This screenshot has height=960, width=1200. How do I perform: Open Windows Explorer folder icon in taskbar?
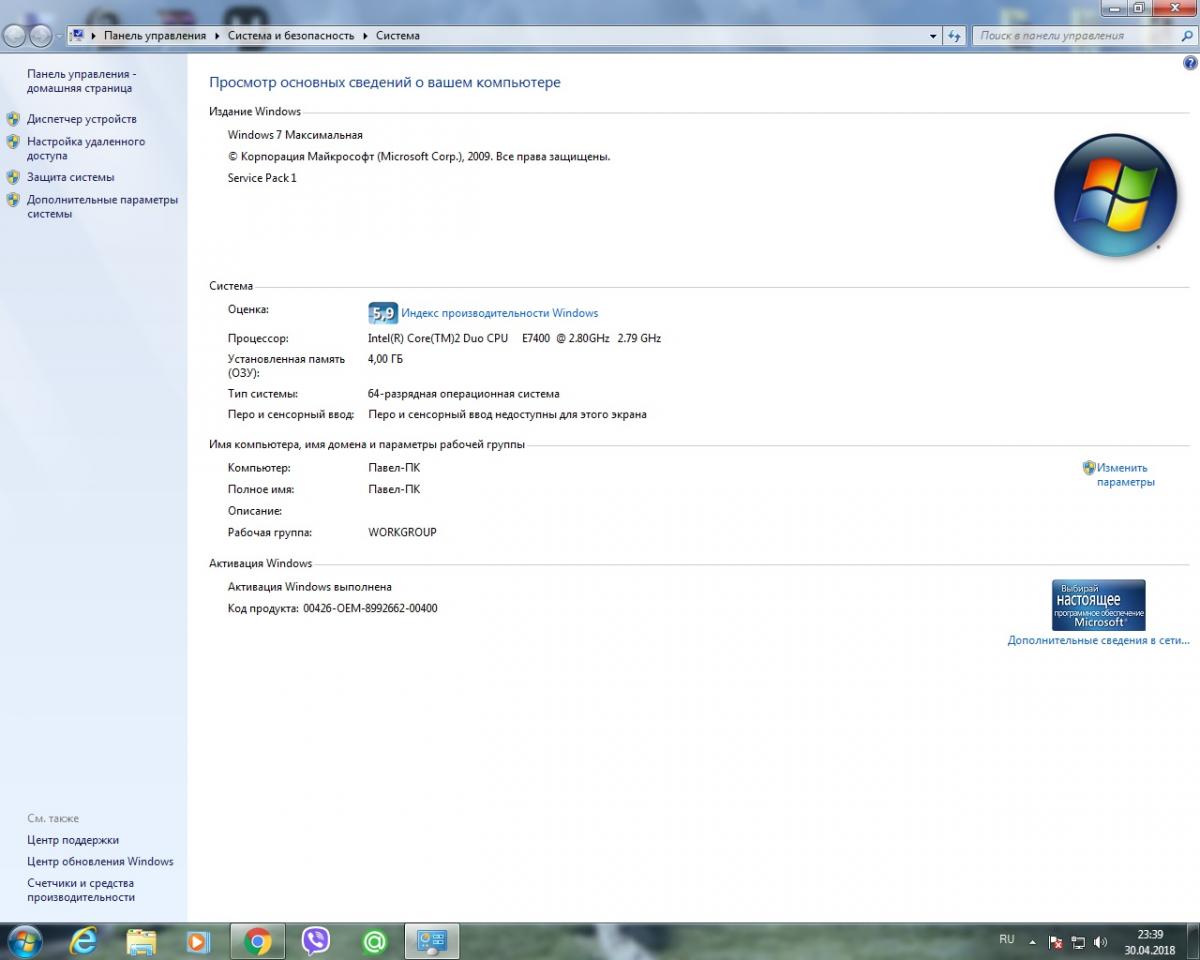click(142, 941)
